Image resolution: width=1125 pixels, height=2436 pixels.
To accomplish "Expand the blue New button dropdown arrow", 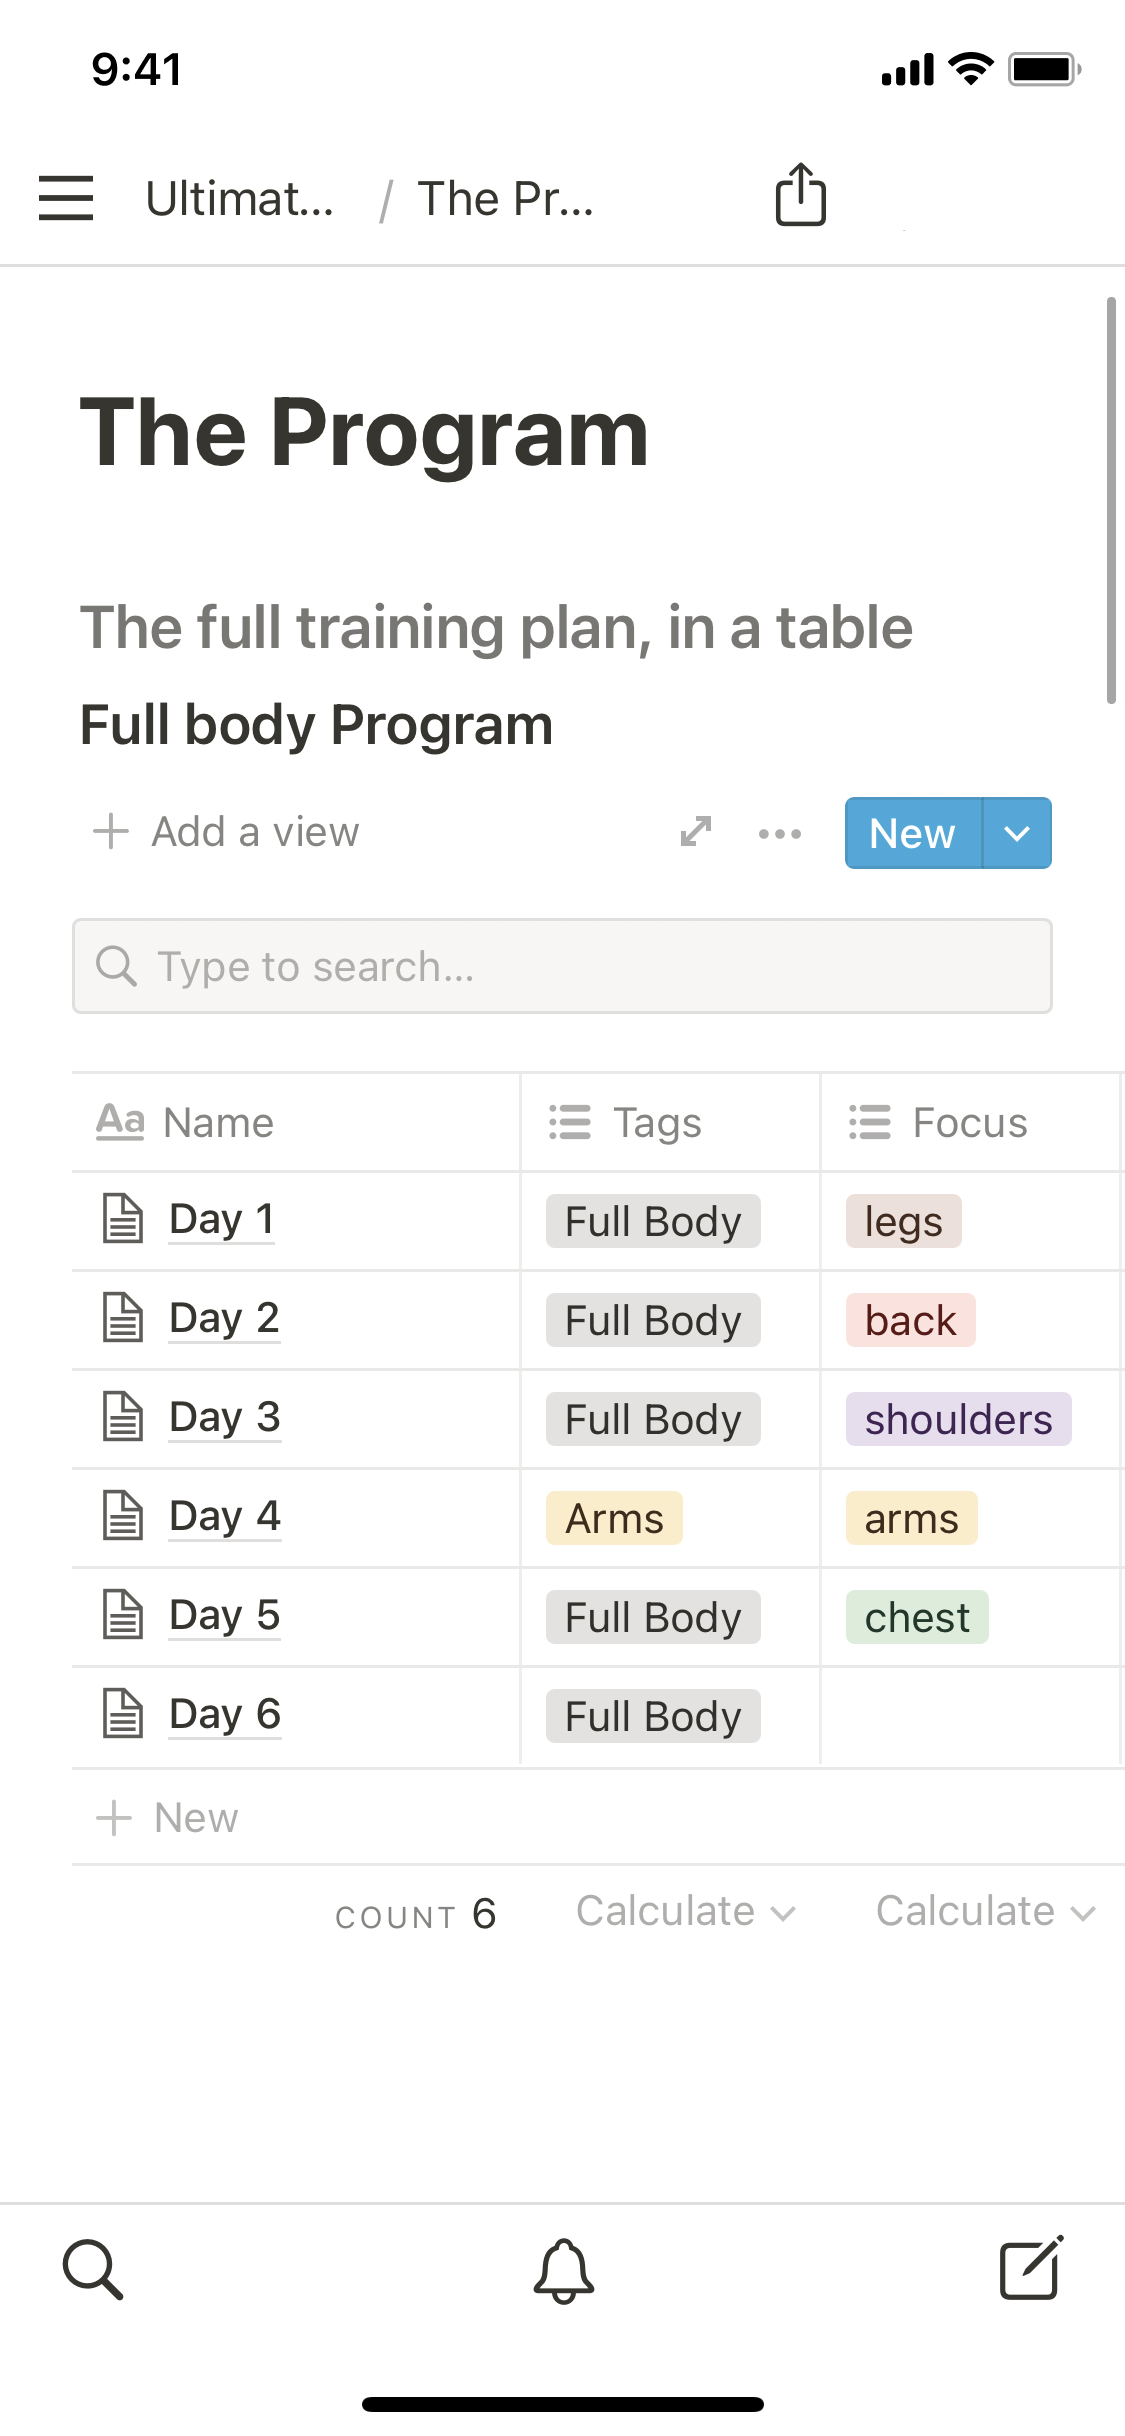I will pyautogui.click(x=1017, y=833).
